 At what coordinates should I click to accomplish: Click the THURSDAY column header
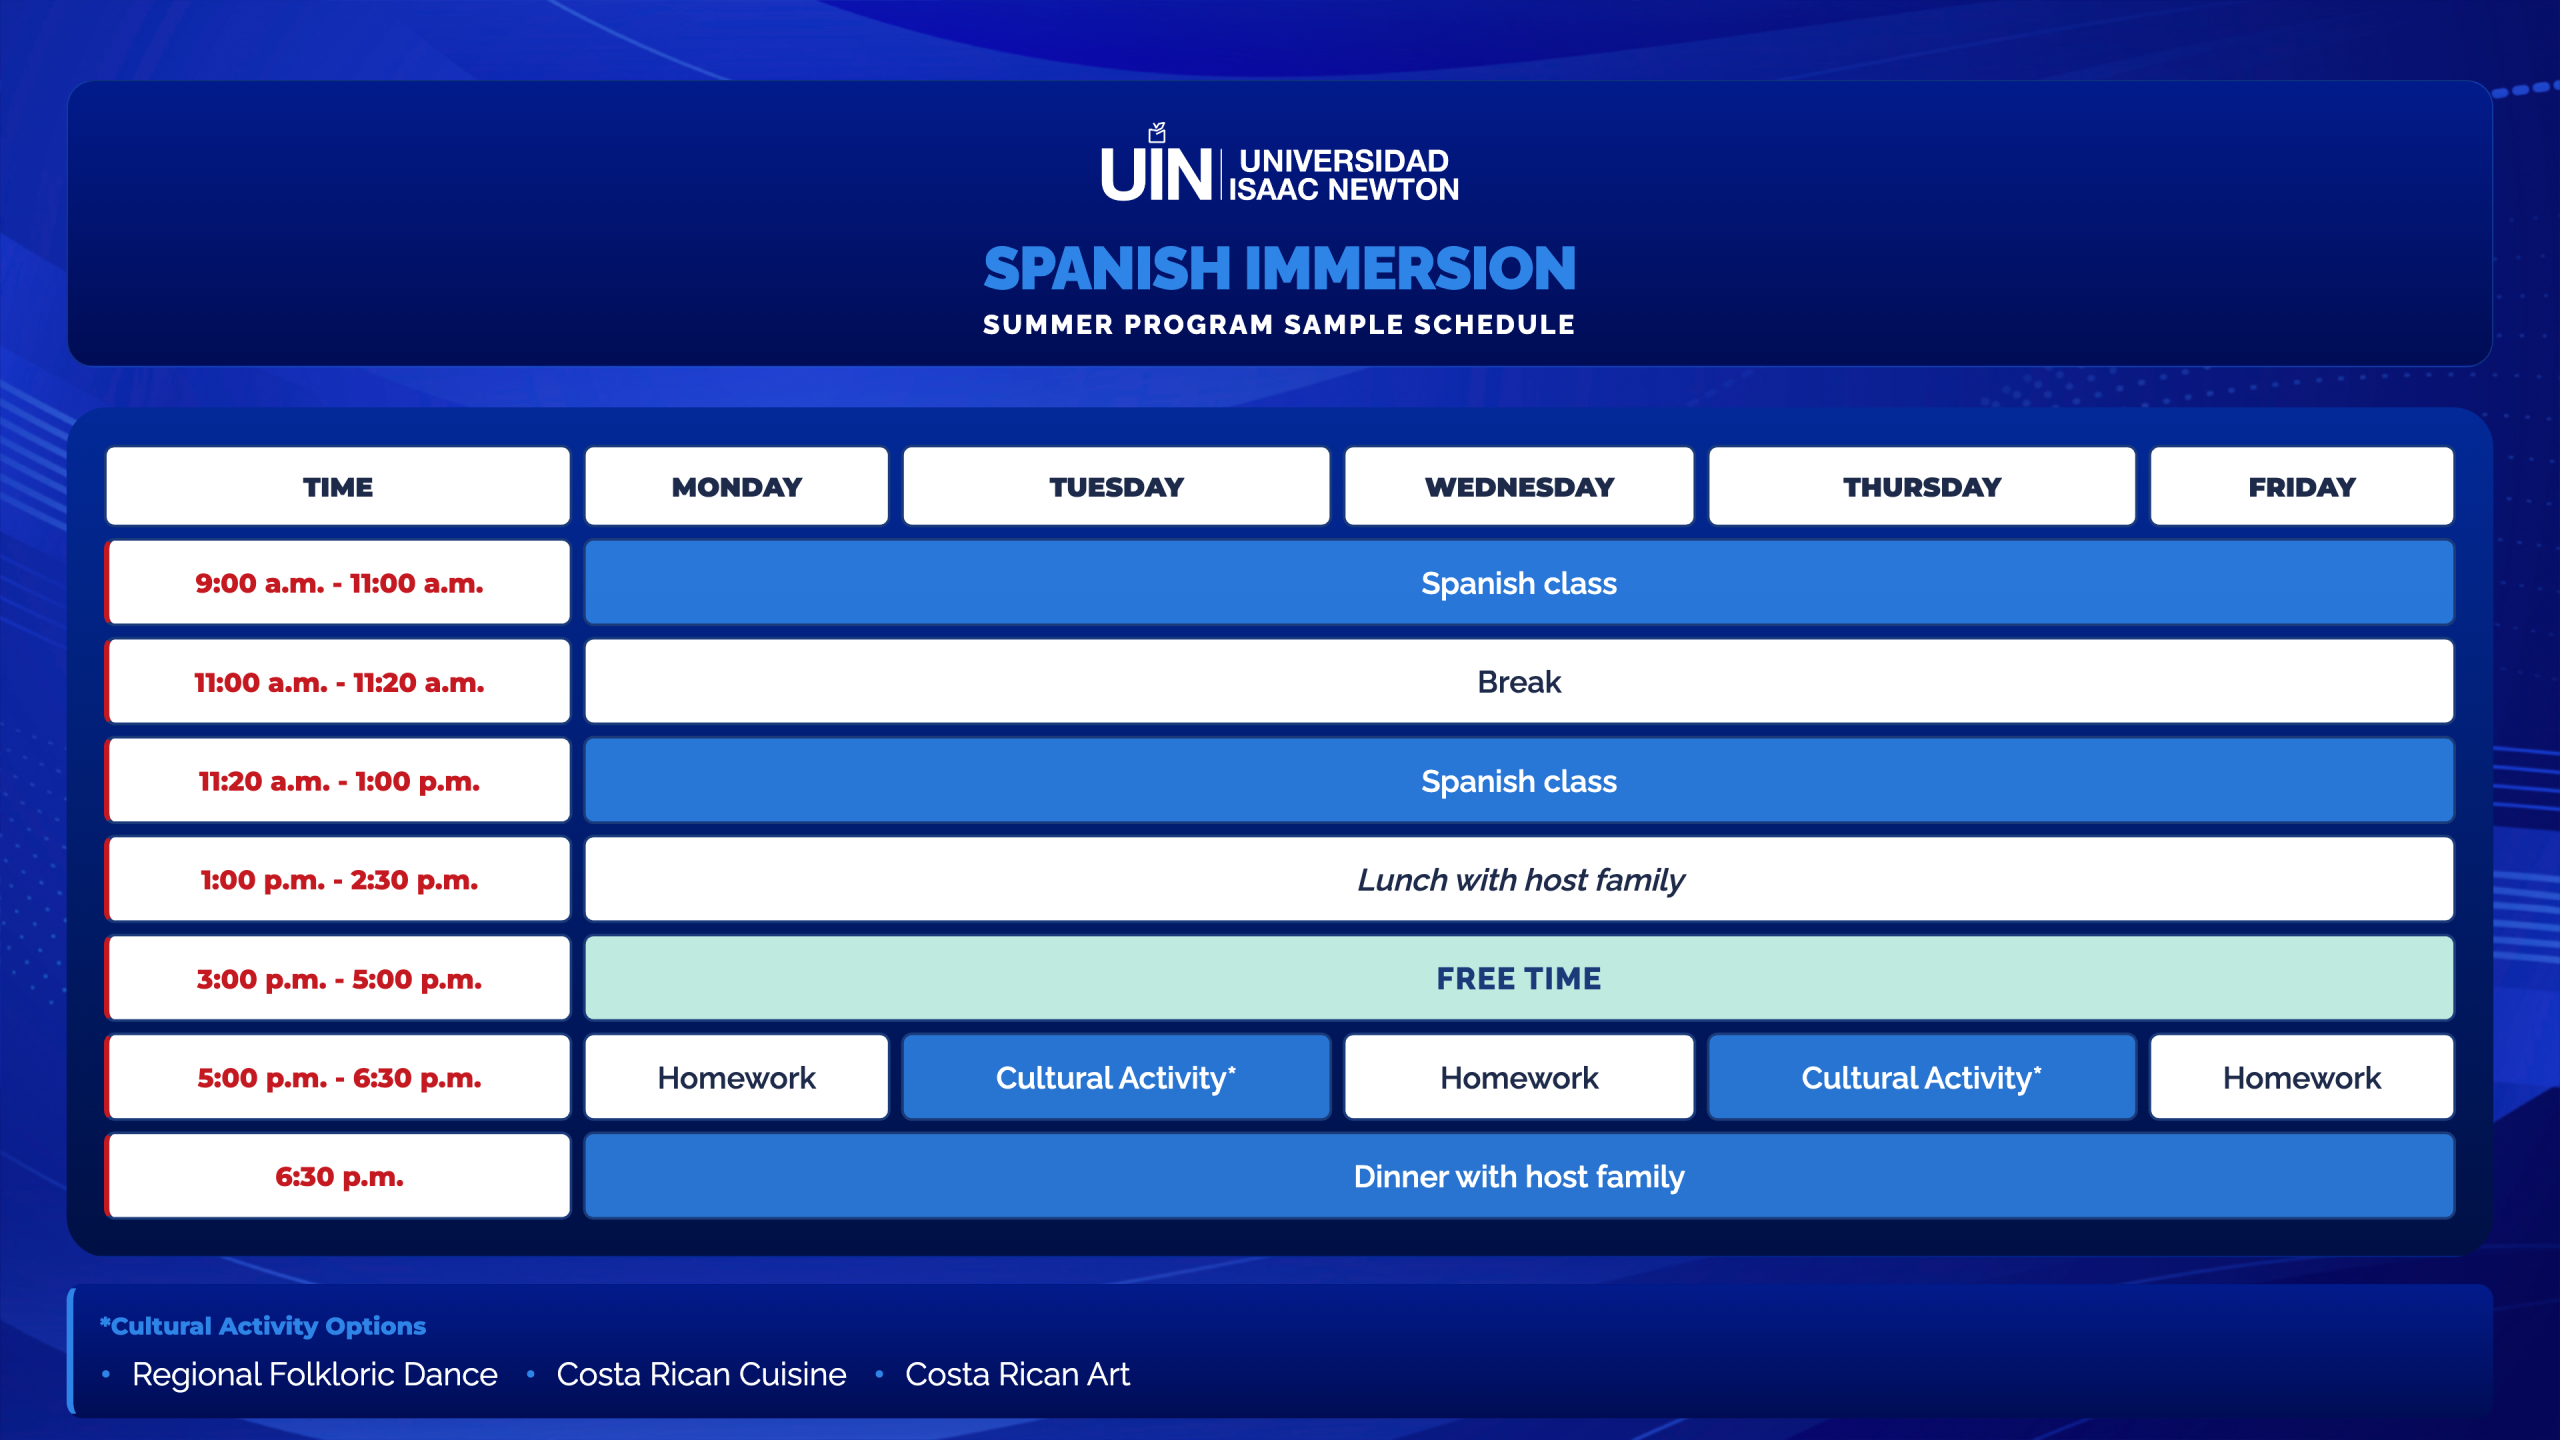tap(1922, 487)
